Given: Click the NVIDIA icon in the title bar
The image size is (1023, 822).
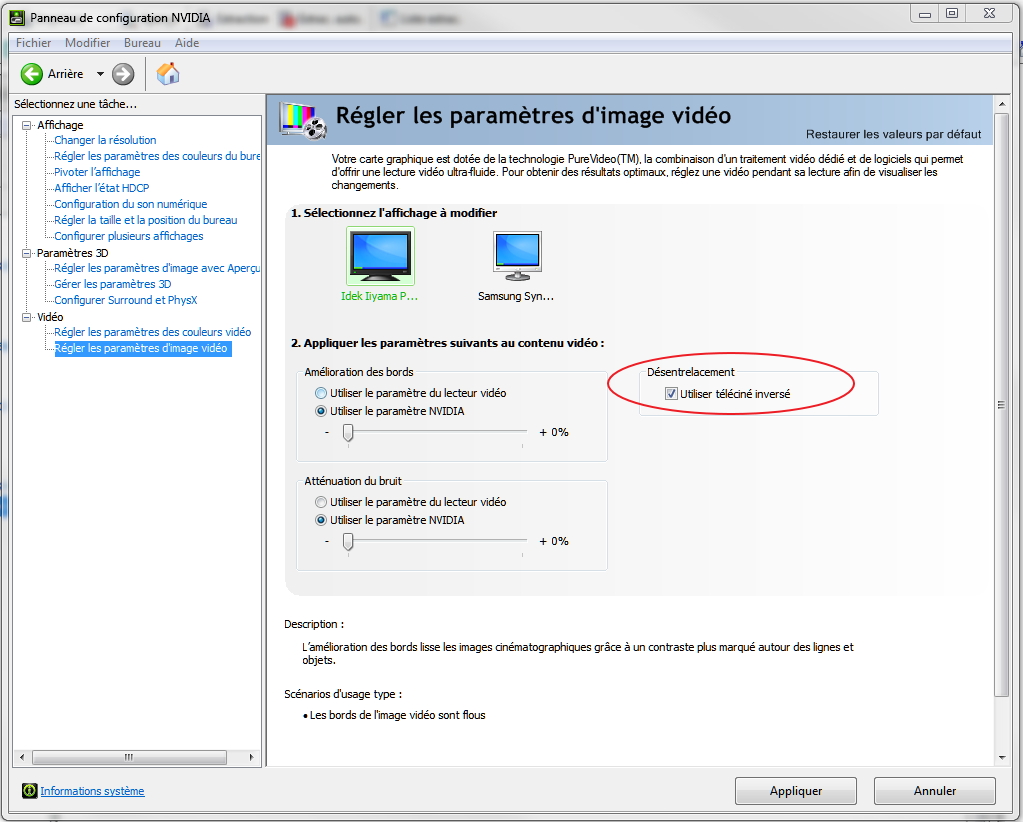Looking at the screenshot, I should (18, 18).
